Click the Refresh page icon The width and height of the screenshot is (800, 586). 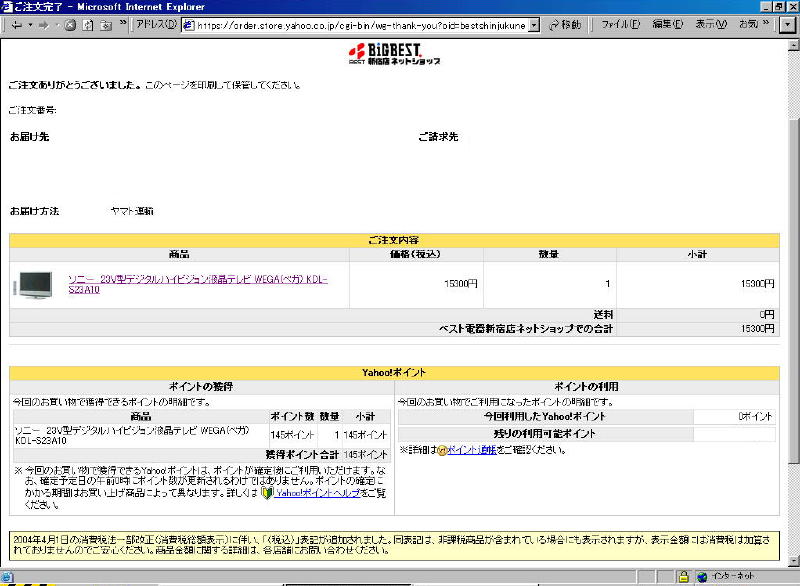[88, 25]
